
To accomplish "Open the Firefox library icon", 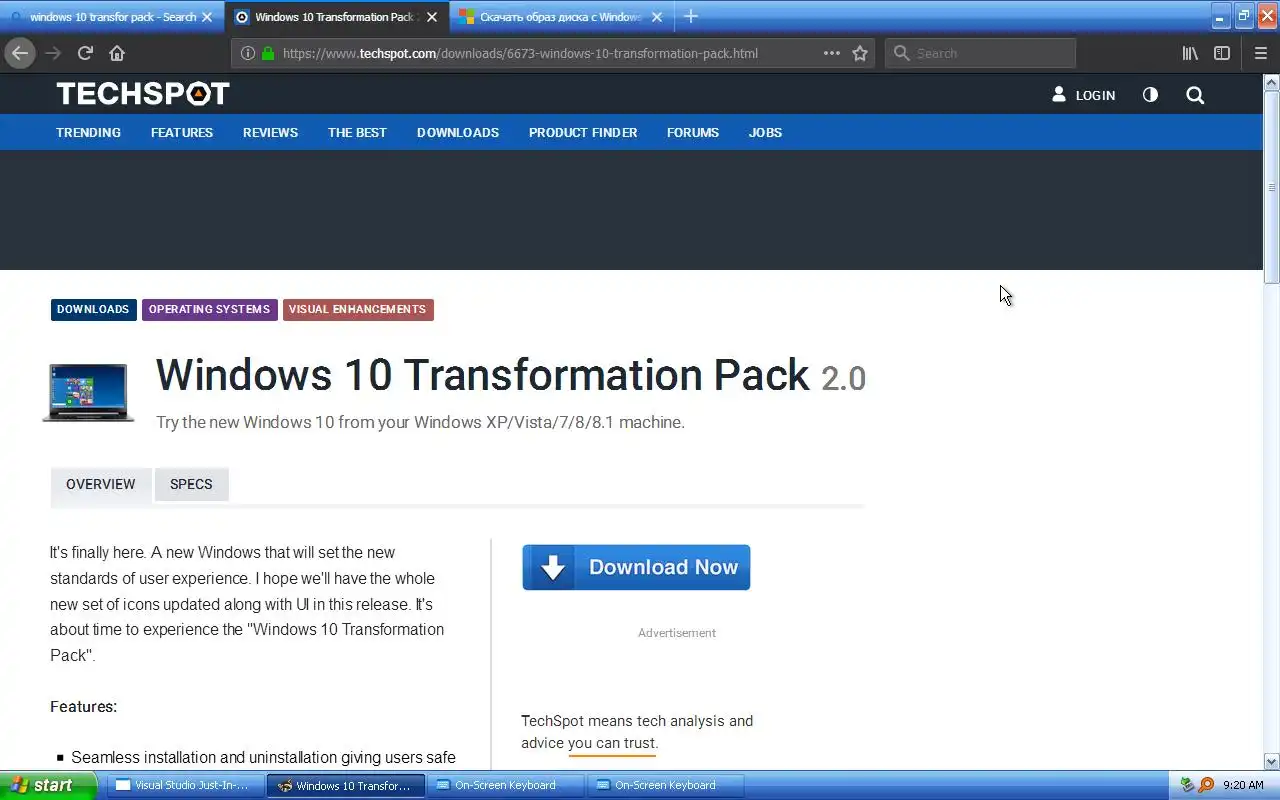I will tap(1190, 53).
